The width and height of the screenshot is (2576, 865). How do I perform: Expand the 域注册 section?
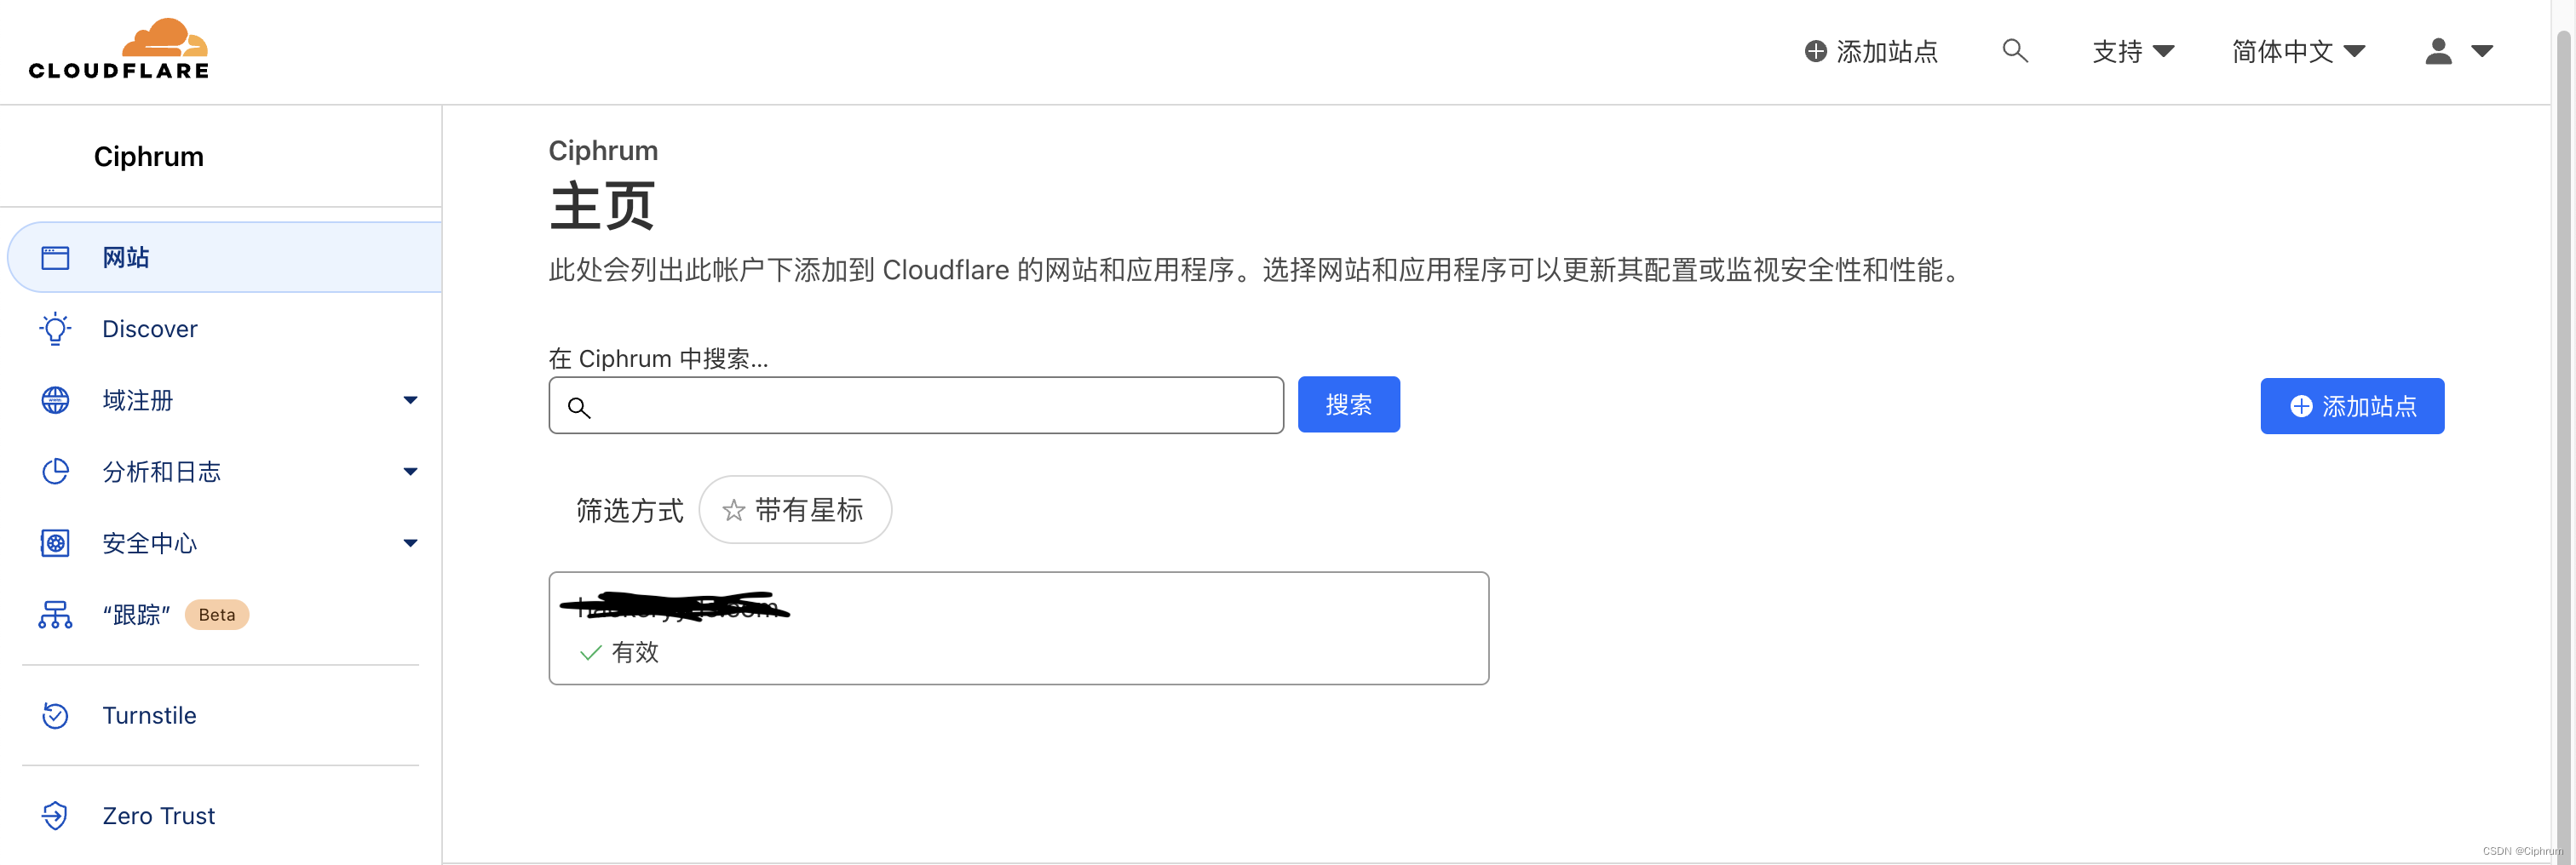410,399
